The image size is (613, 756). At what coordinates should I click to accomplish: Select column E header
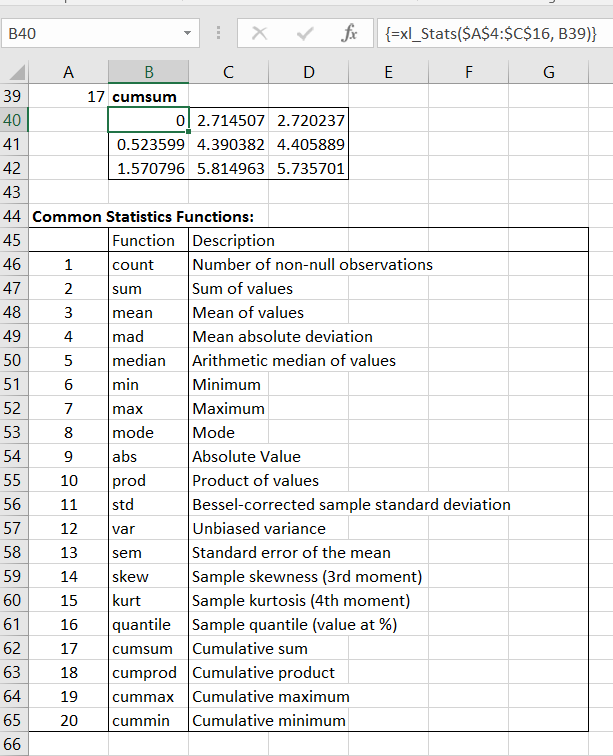tap(388, 72)
